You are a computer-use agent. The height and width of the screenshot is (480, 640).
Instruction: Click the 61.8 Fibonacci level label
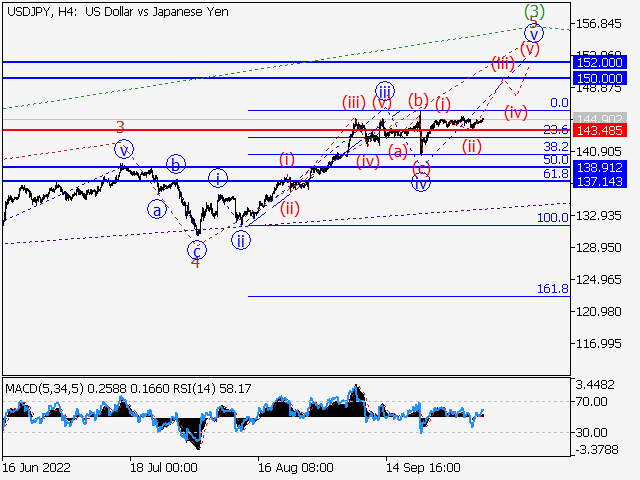point(556,174)
